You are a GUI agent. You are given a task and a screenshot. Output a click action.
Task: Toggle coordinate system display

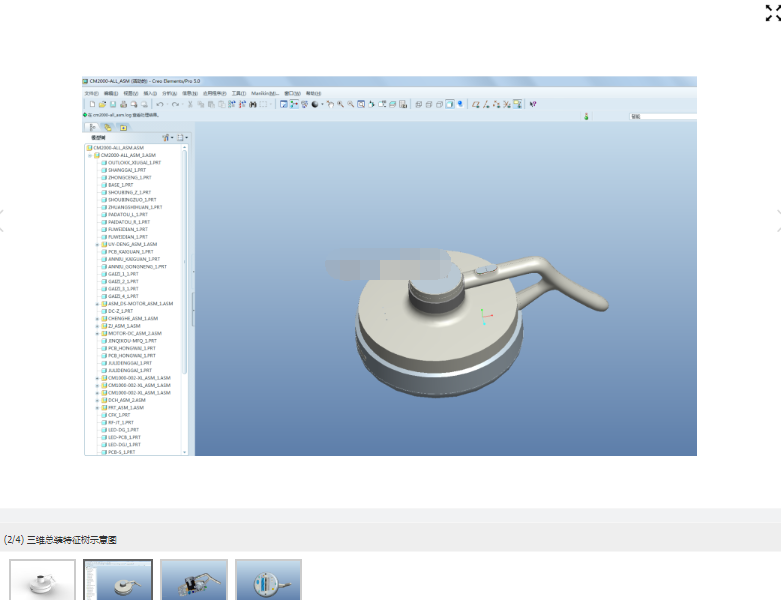[507, 104]
